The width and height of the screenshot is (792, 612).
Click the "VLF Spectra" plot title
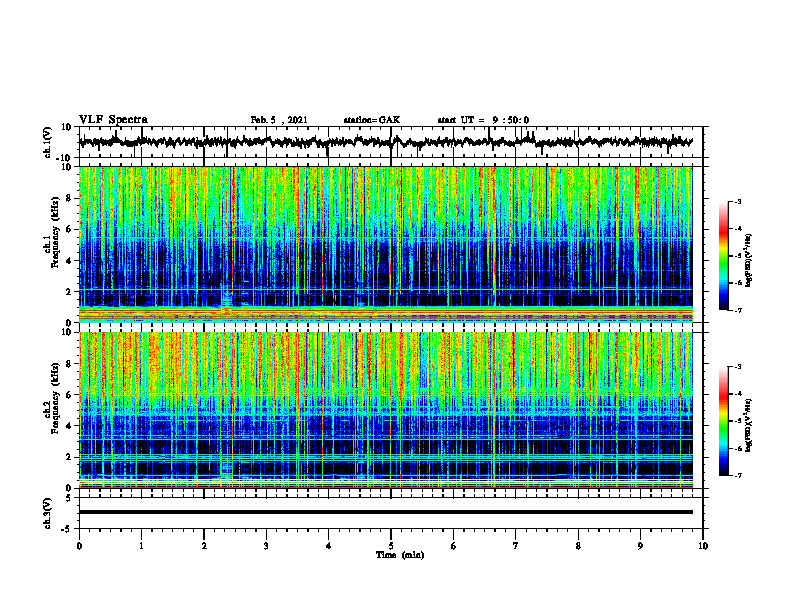pyautogui.click(x=113, y=120)
